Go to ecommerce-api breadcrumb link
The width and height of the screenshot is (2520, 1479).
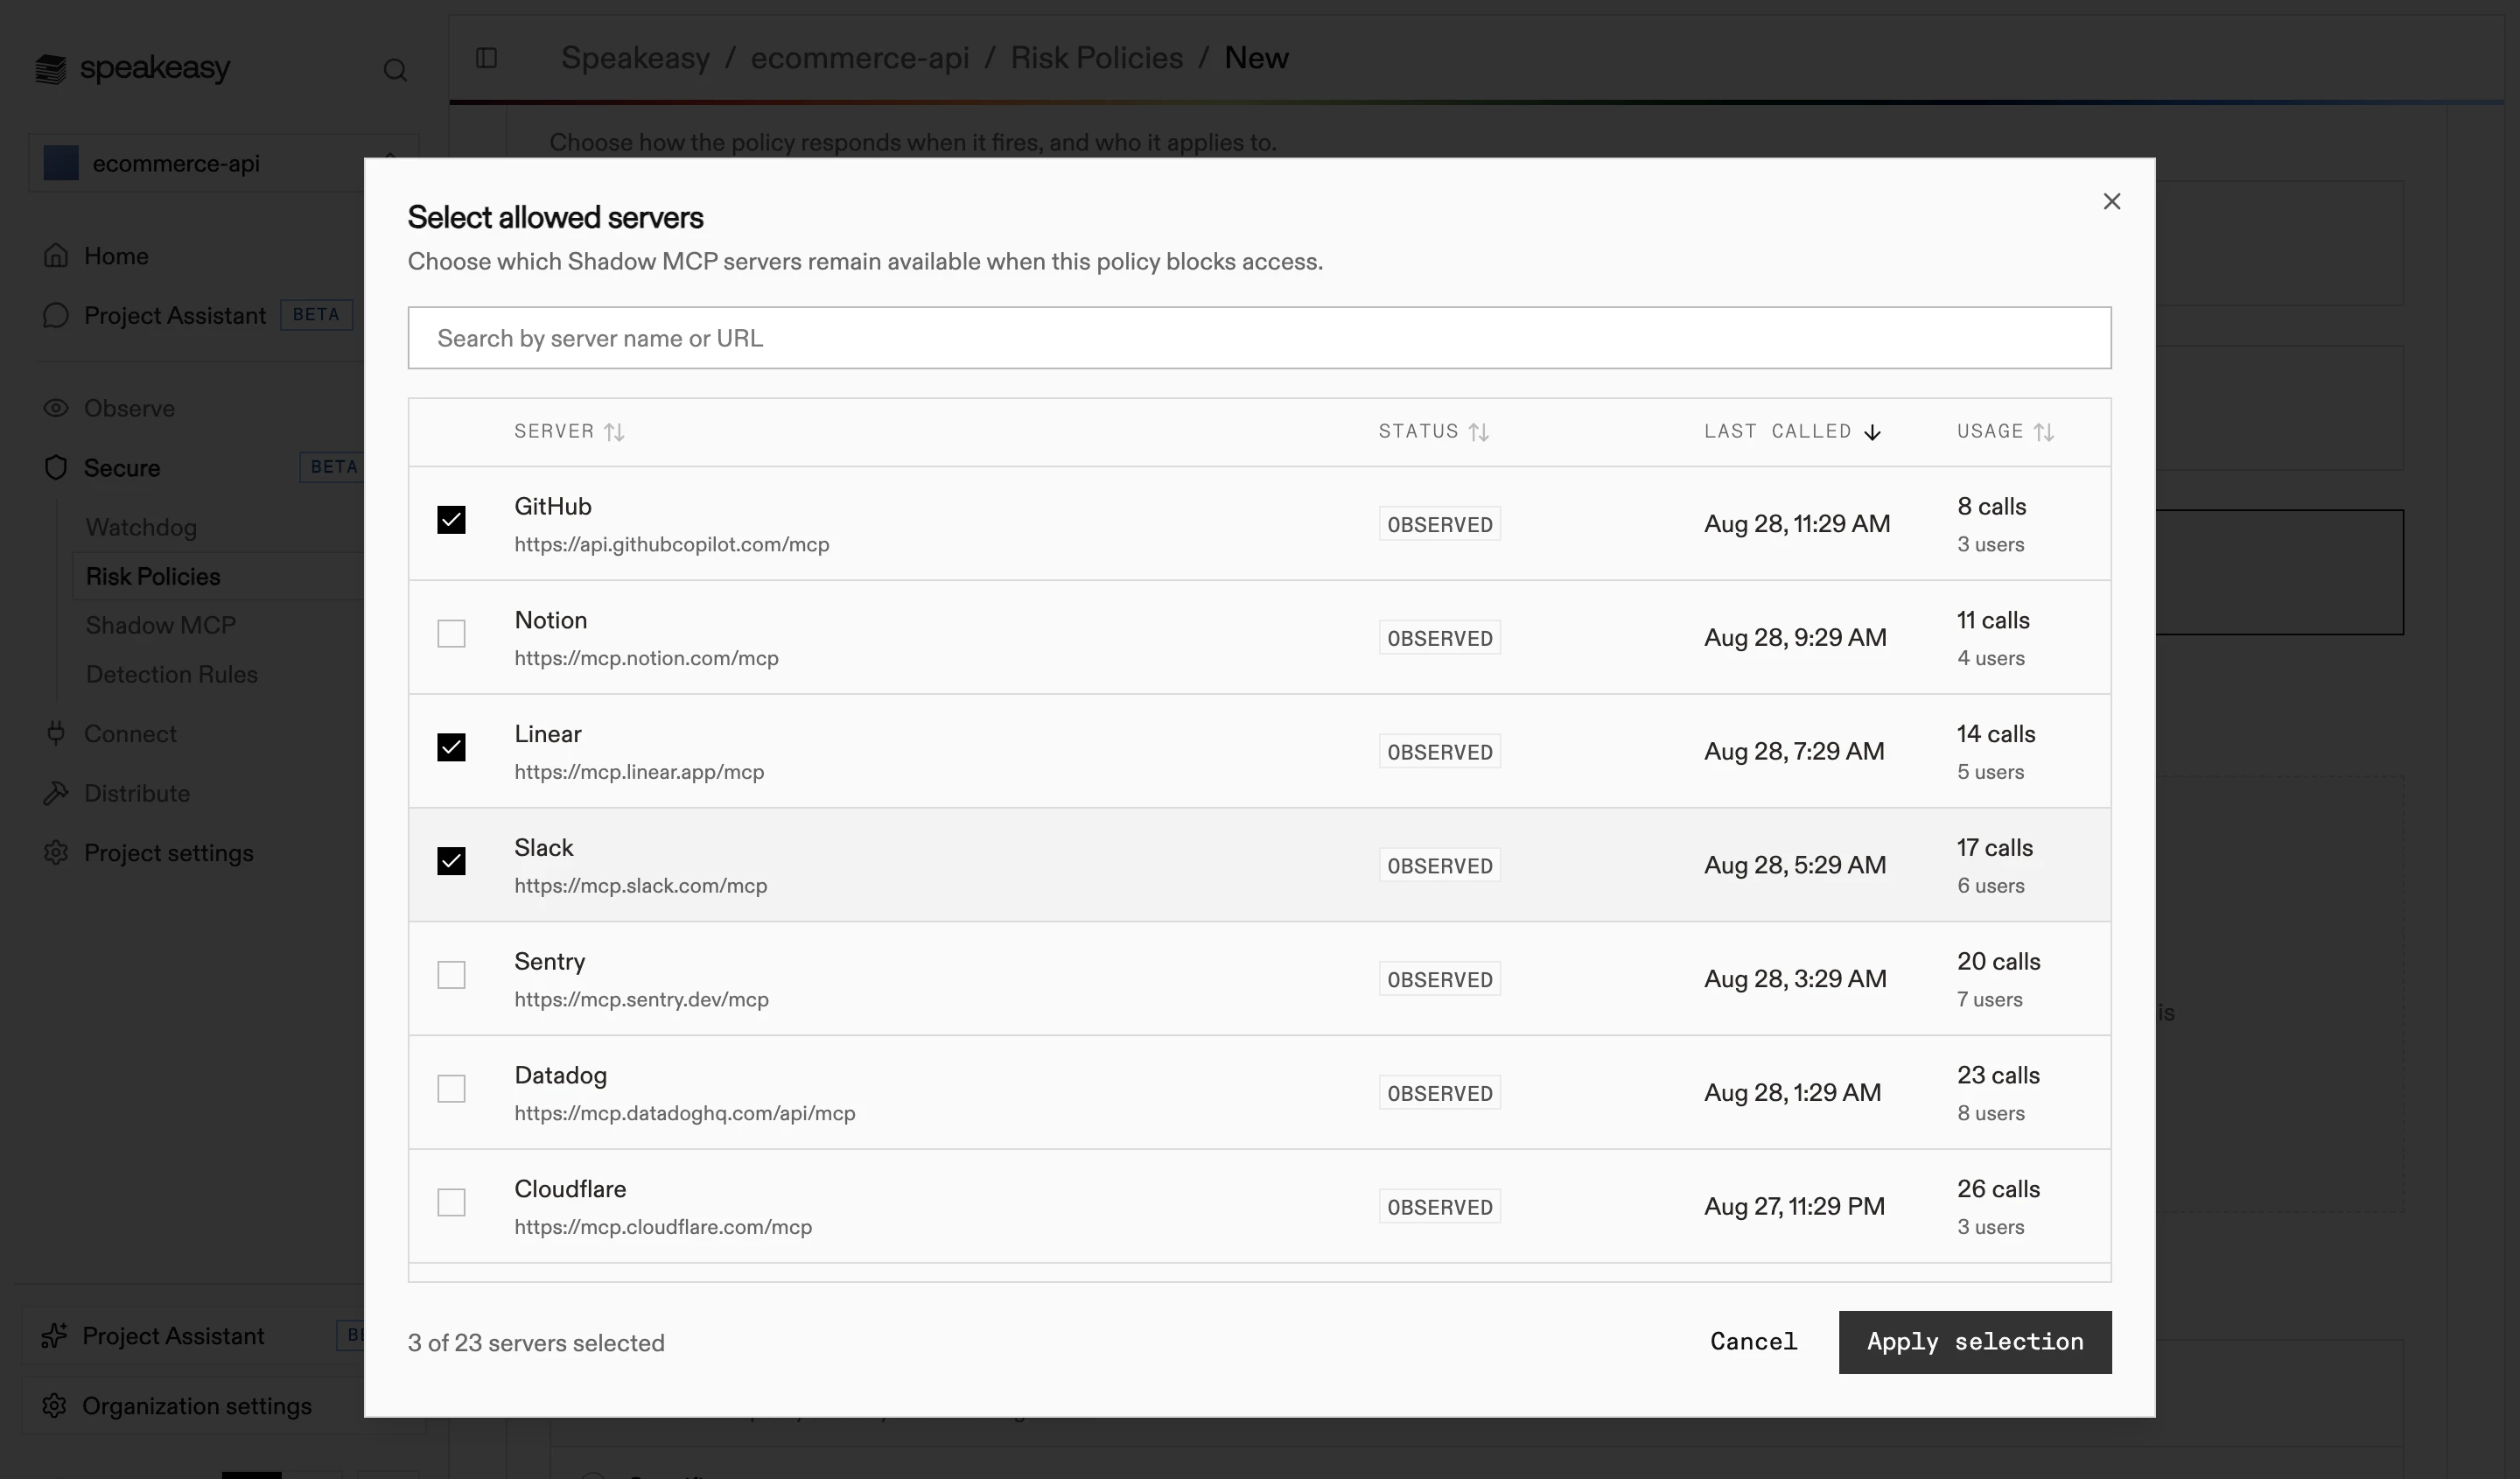pyautogui.click(x=860, y=58)
